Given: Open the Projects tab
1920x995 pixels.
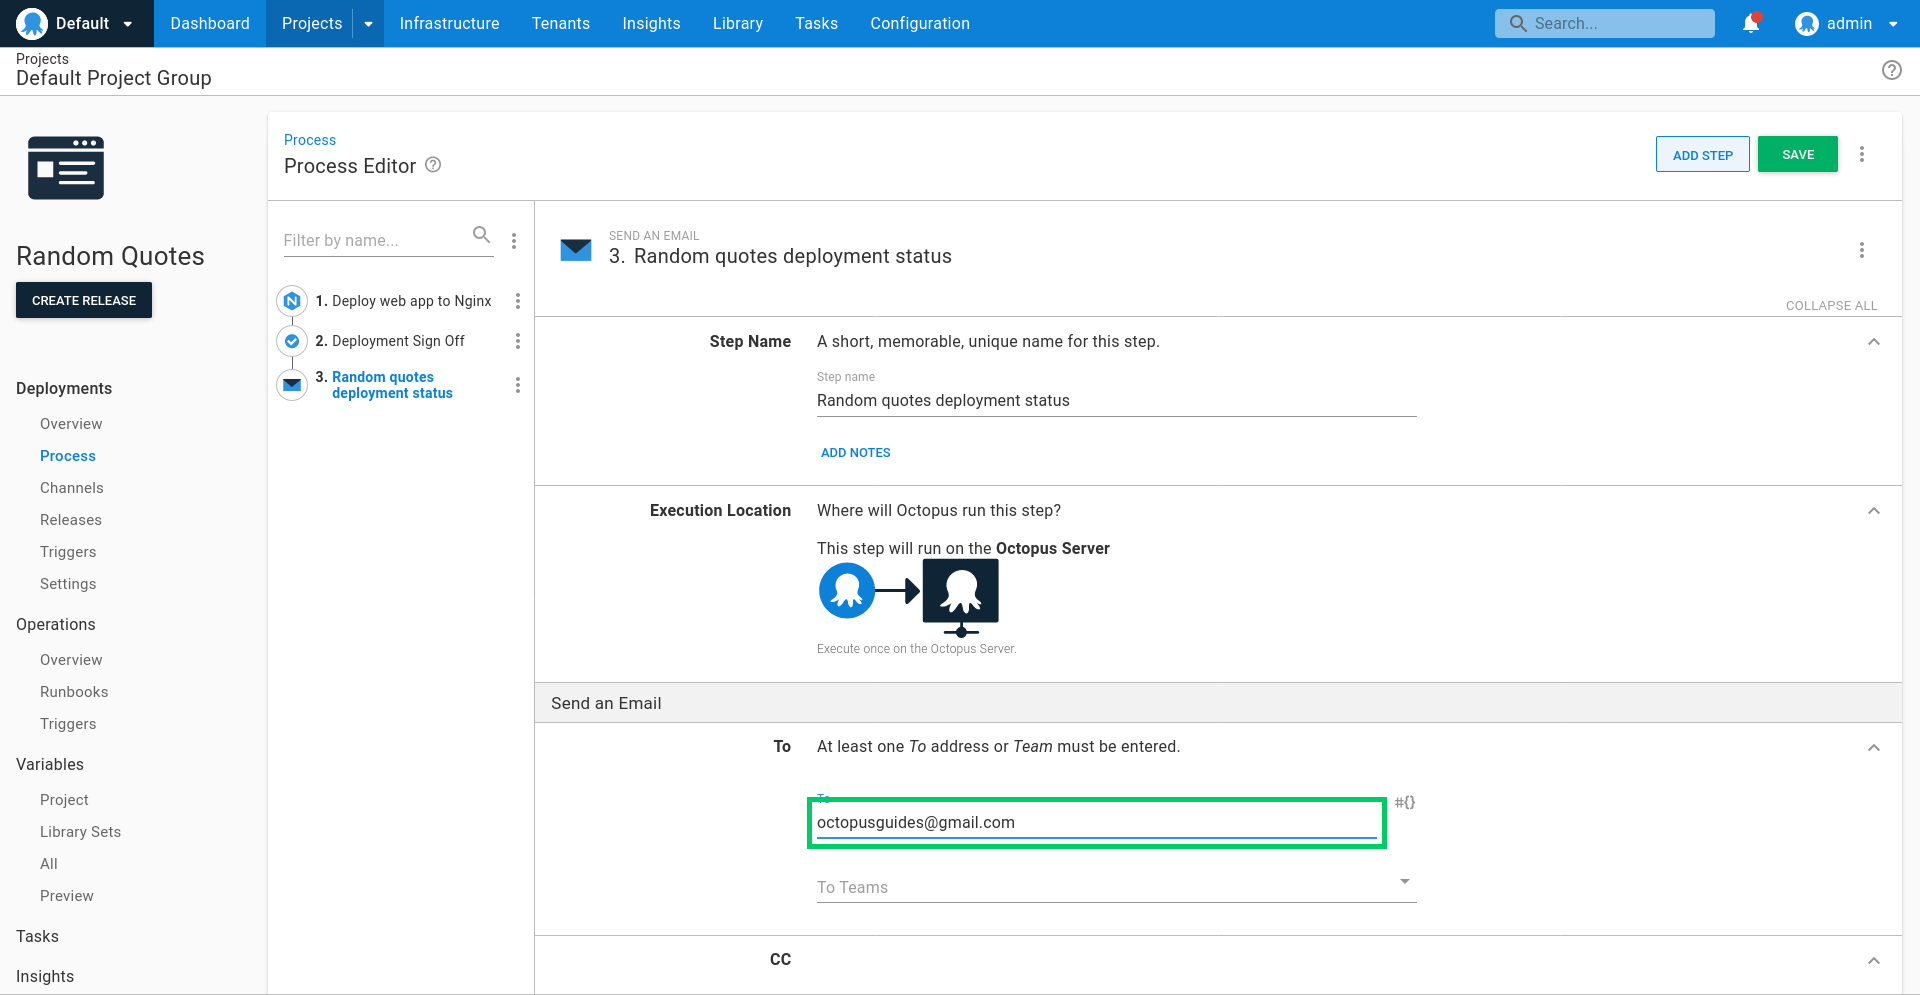Looking at the screenshot, I should coord(311,23).
